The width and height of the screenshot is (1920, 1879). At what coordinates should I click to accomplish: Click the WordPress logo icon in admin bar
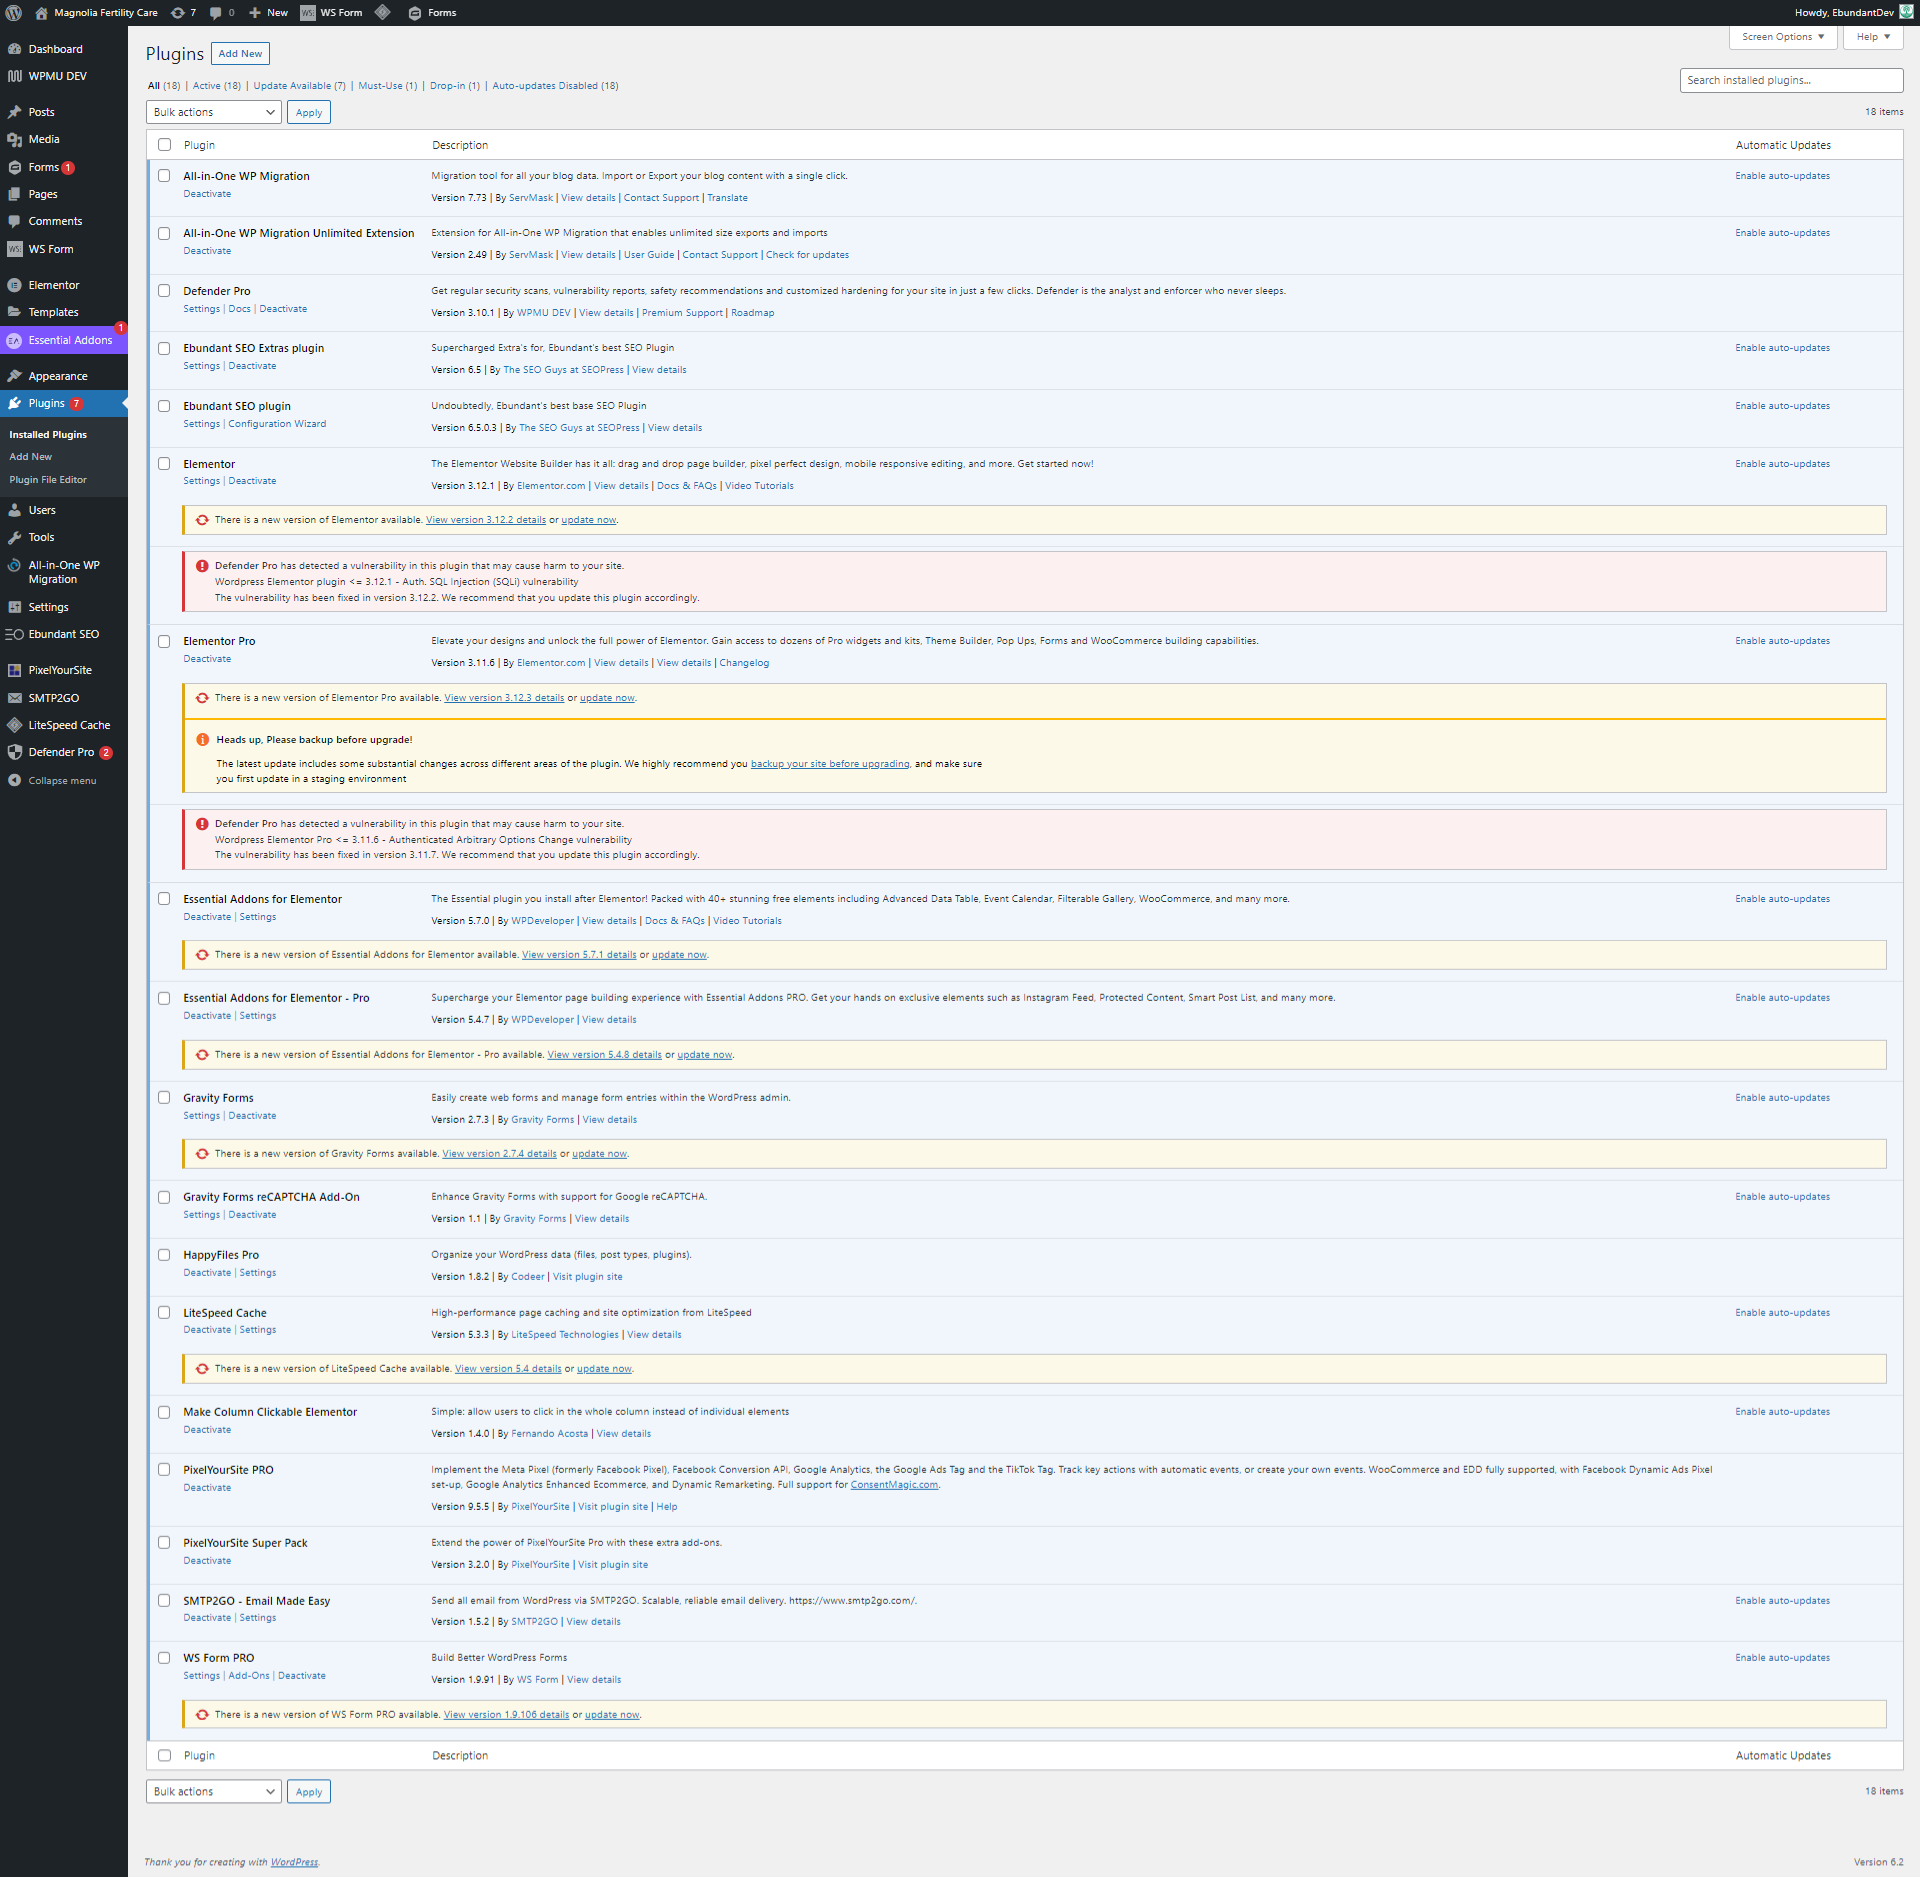(x=14, y=13)
